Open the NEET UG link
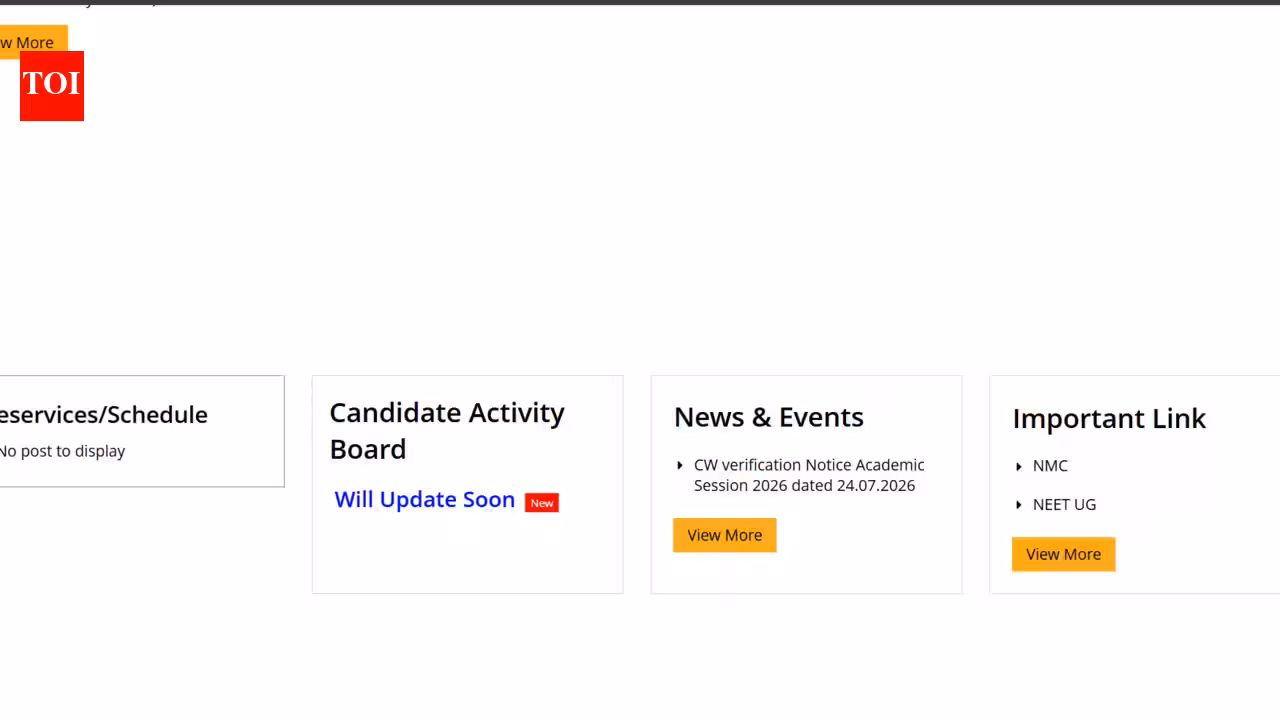Viewport: 1280px width, 720px height. point(1064,505)
